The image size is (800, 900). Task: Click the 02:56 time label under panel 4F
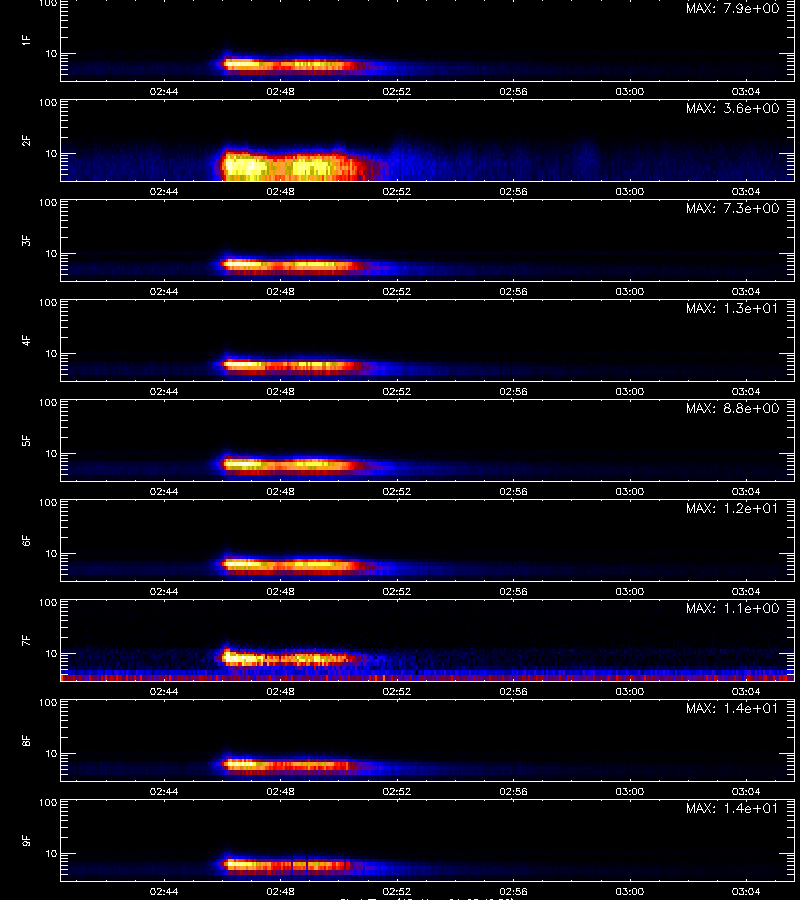pyautogui.click(x=513, y=391)
